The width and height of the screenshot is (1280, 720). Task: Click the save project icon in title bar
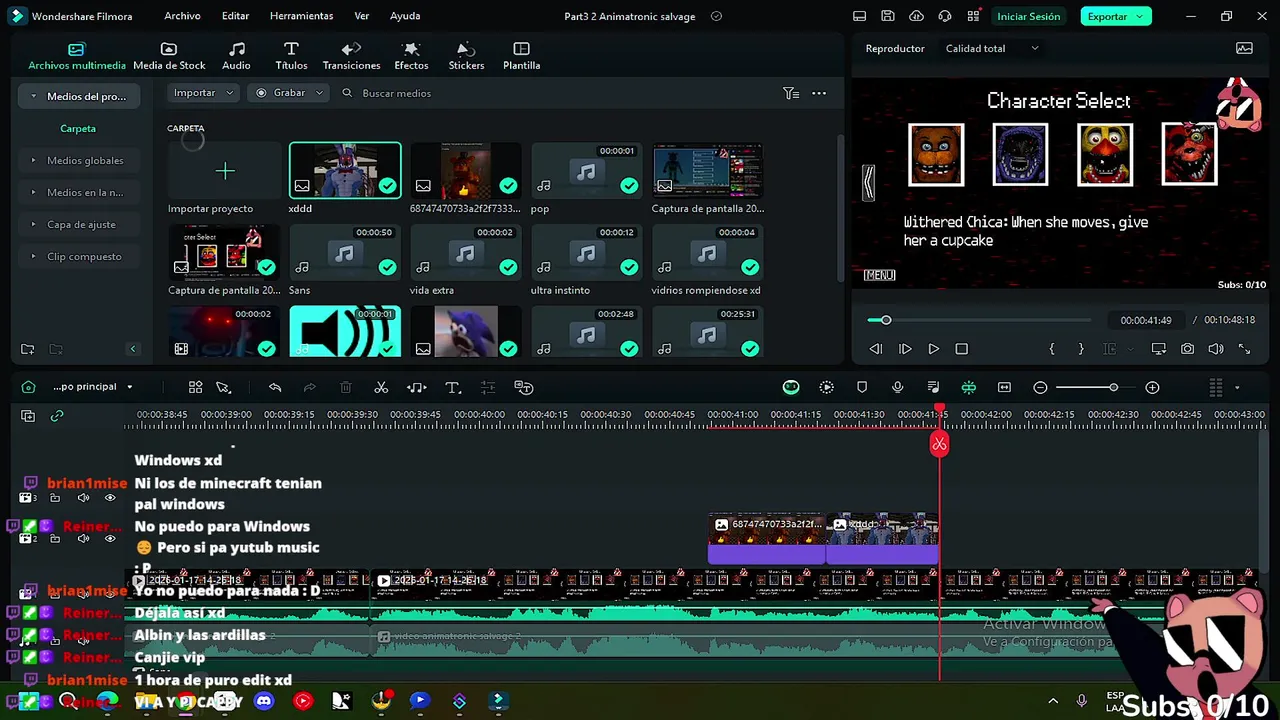(888, 16)
